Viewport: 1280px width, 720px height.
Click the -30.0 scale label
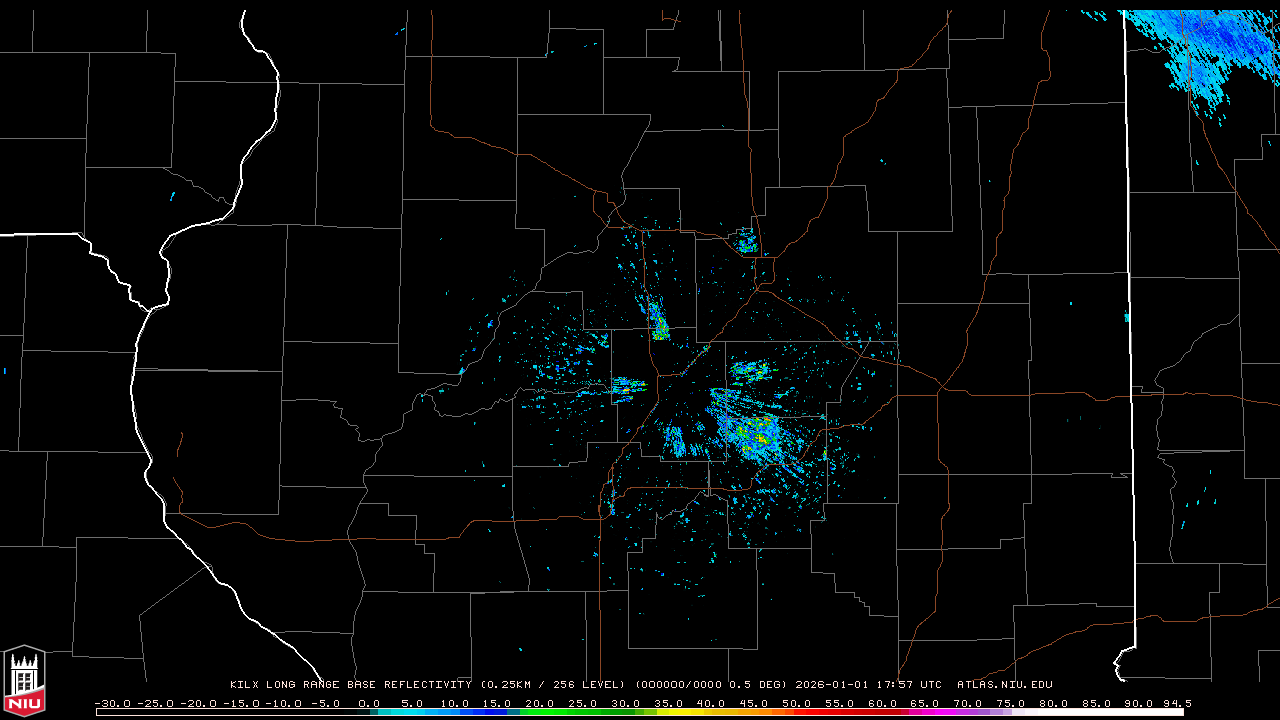111,703
